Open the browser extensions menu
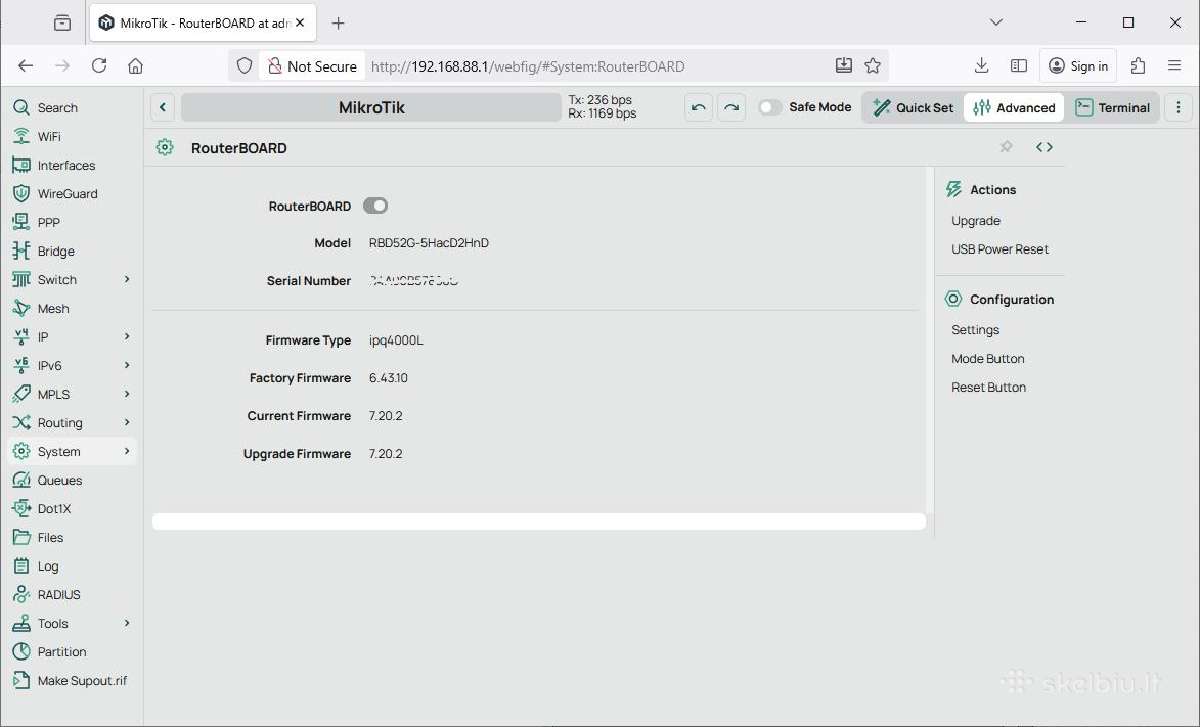 tap(1138, 66)
